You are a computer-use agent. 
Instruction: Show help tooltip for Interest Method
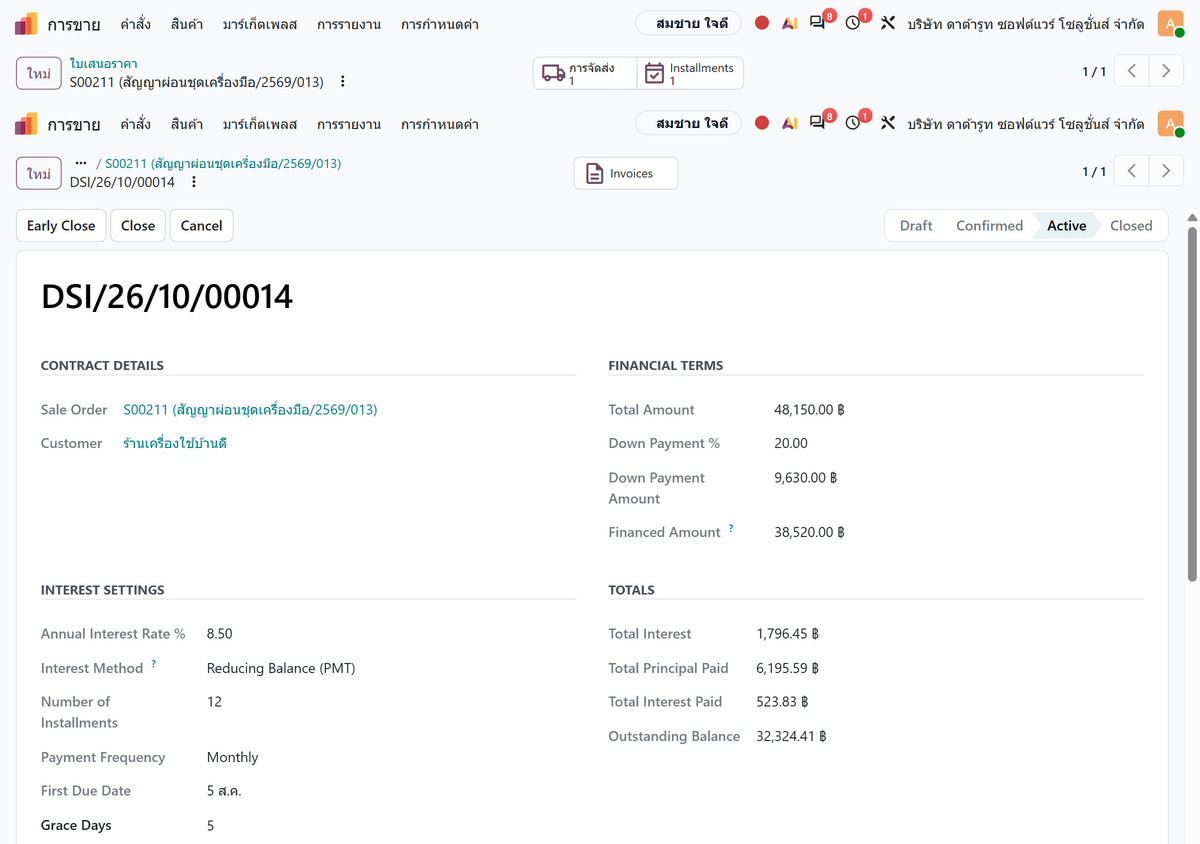point(154,663)
